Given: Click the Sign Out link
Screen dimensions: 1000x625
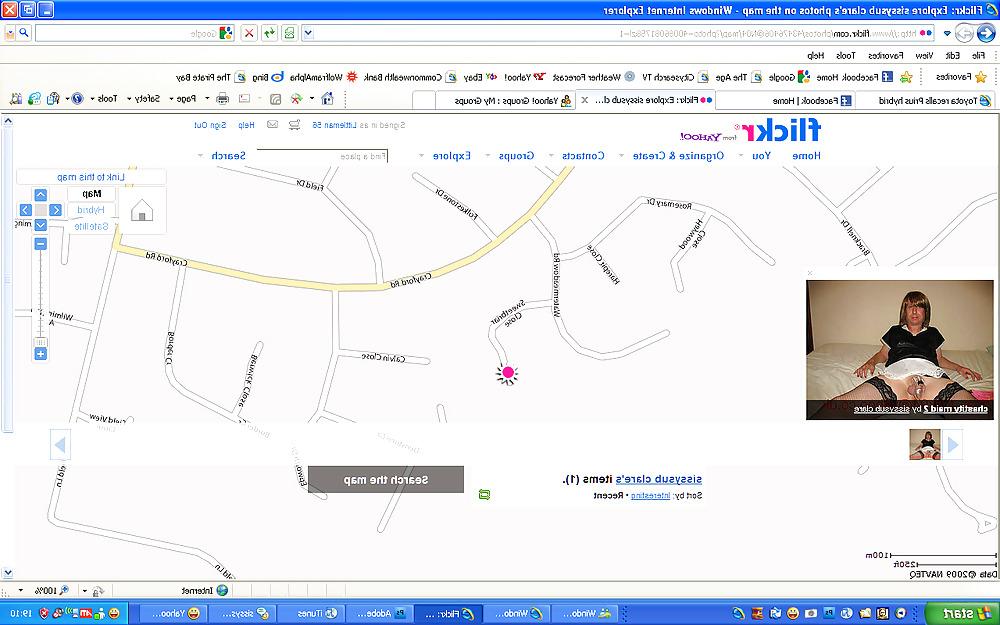Looking at the screenshot, I should click(x=210, y=125).
